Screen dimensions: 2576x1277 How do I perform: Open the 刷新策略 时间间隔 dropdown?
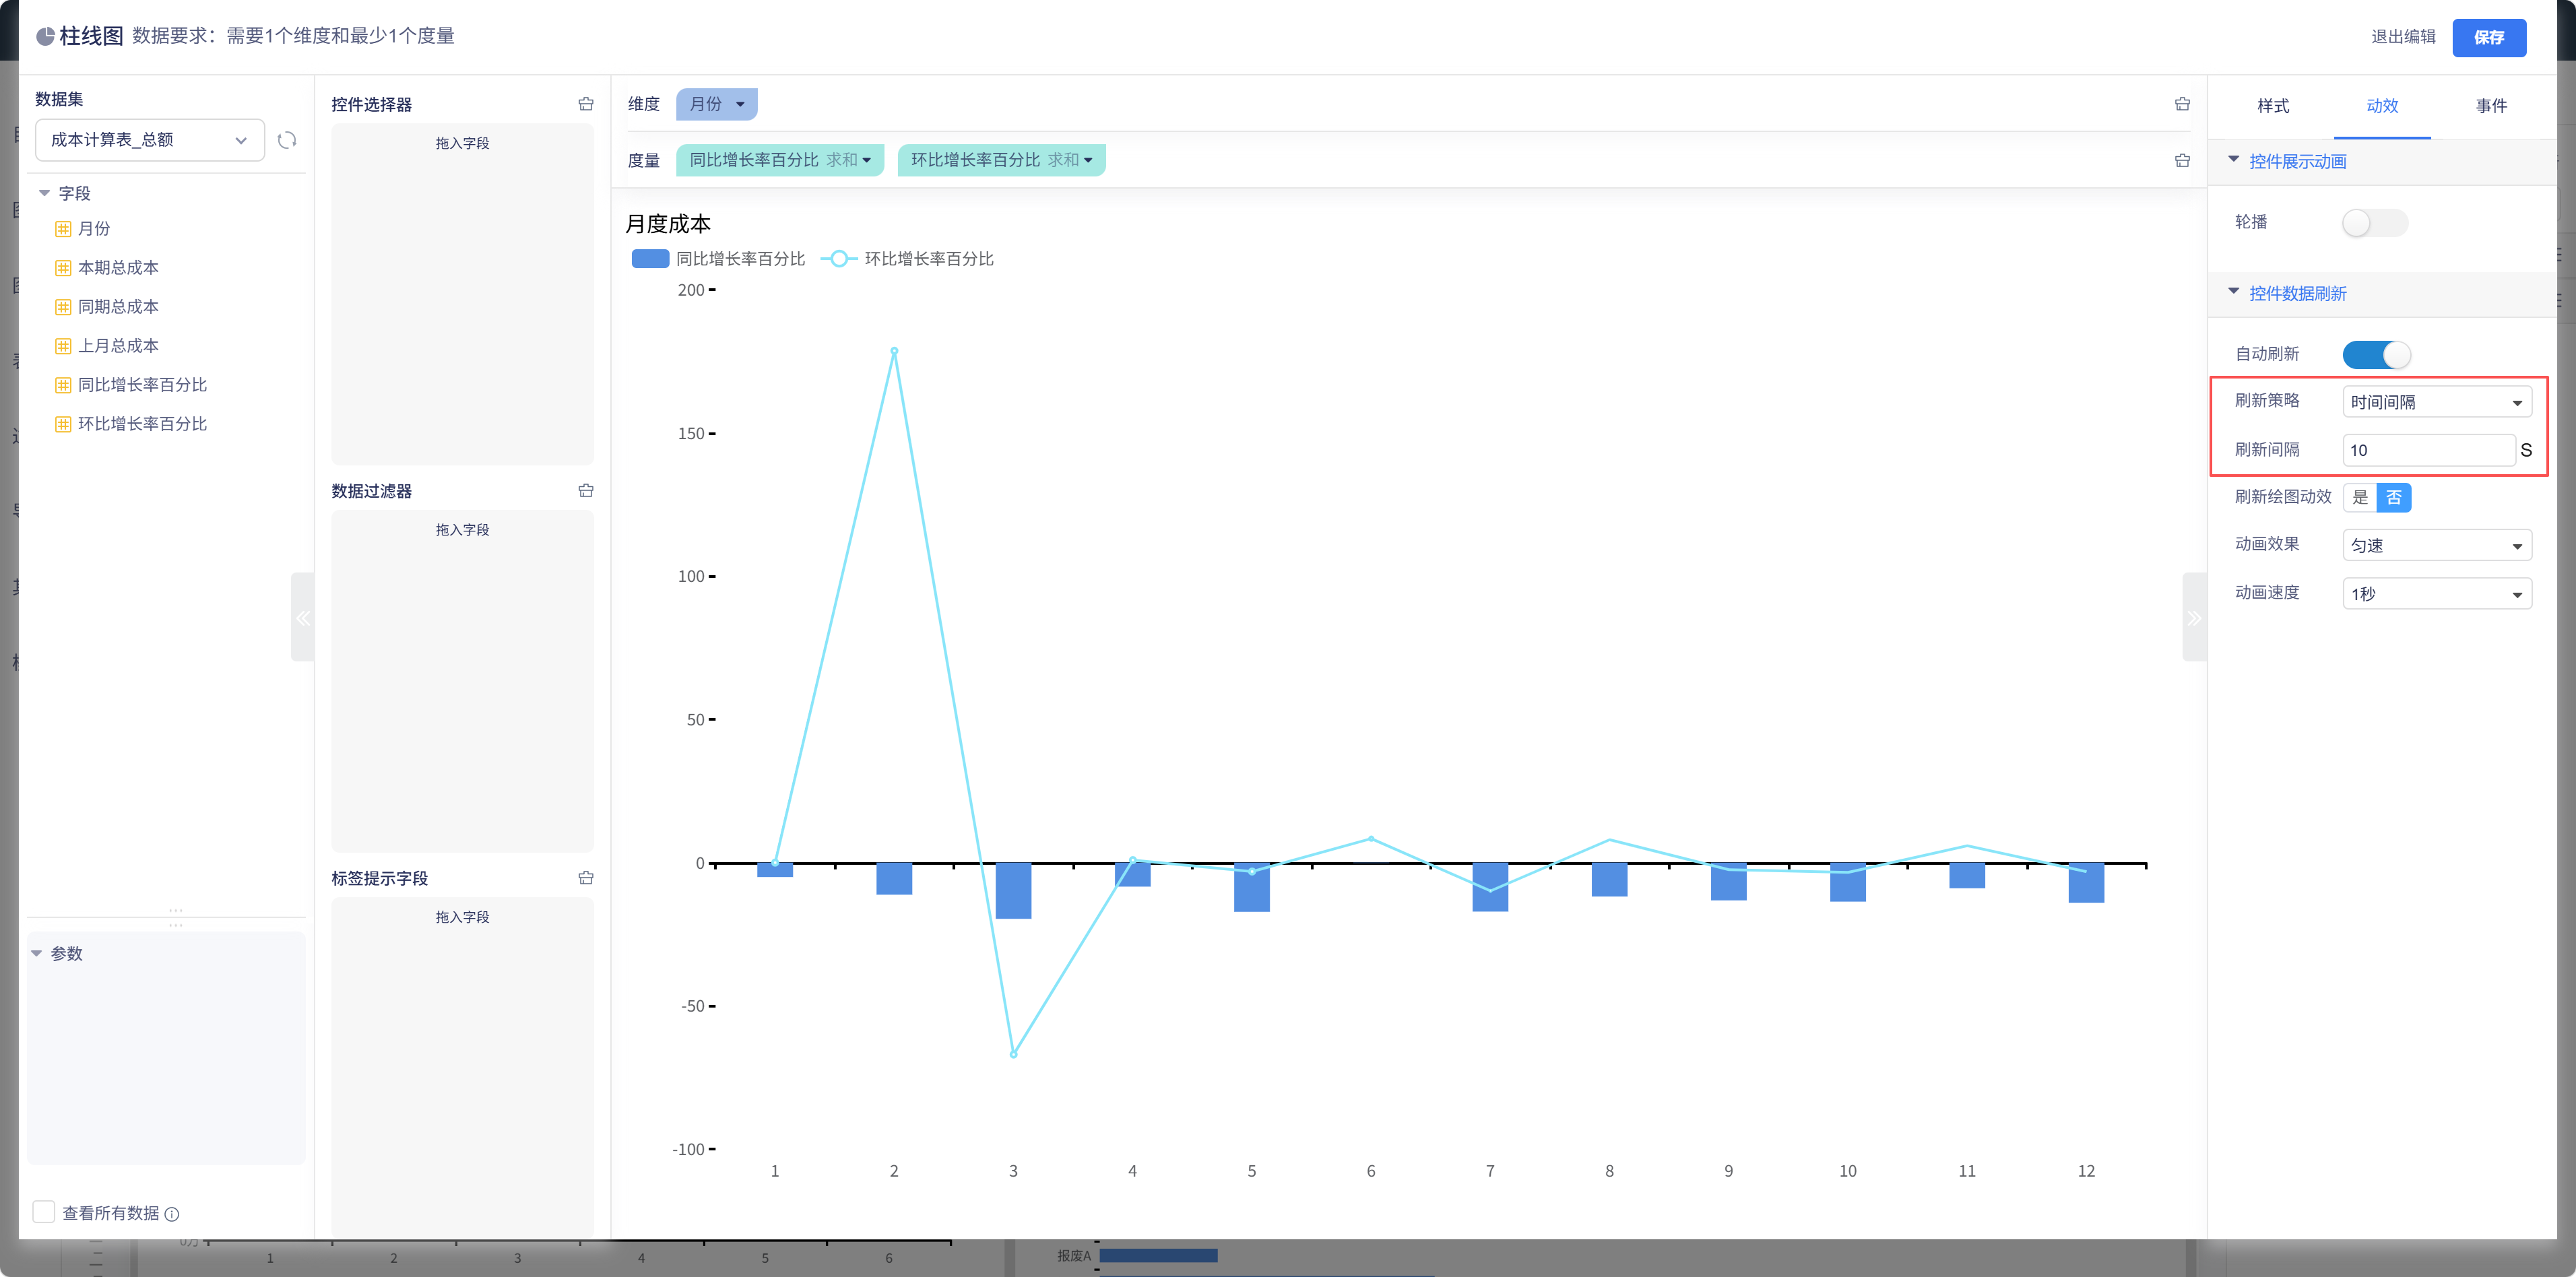pos(2436,402)
